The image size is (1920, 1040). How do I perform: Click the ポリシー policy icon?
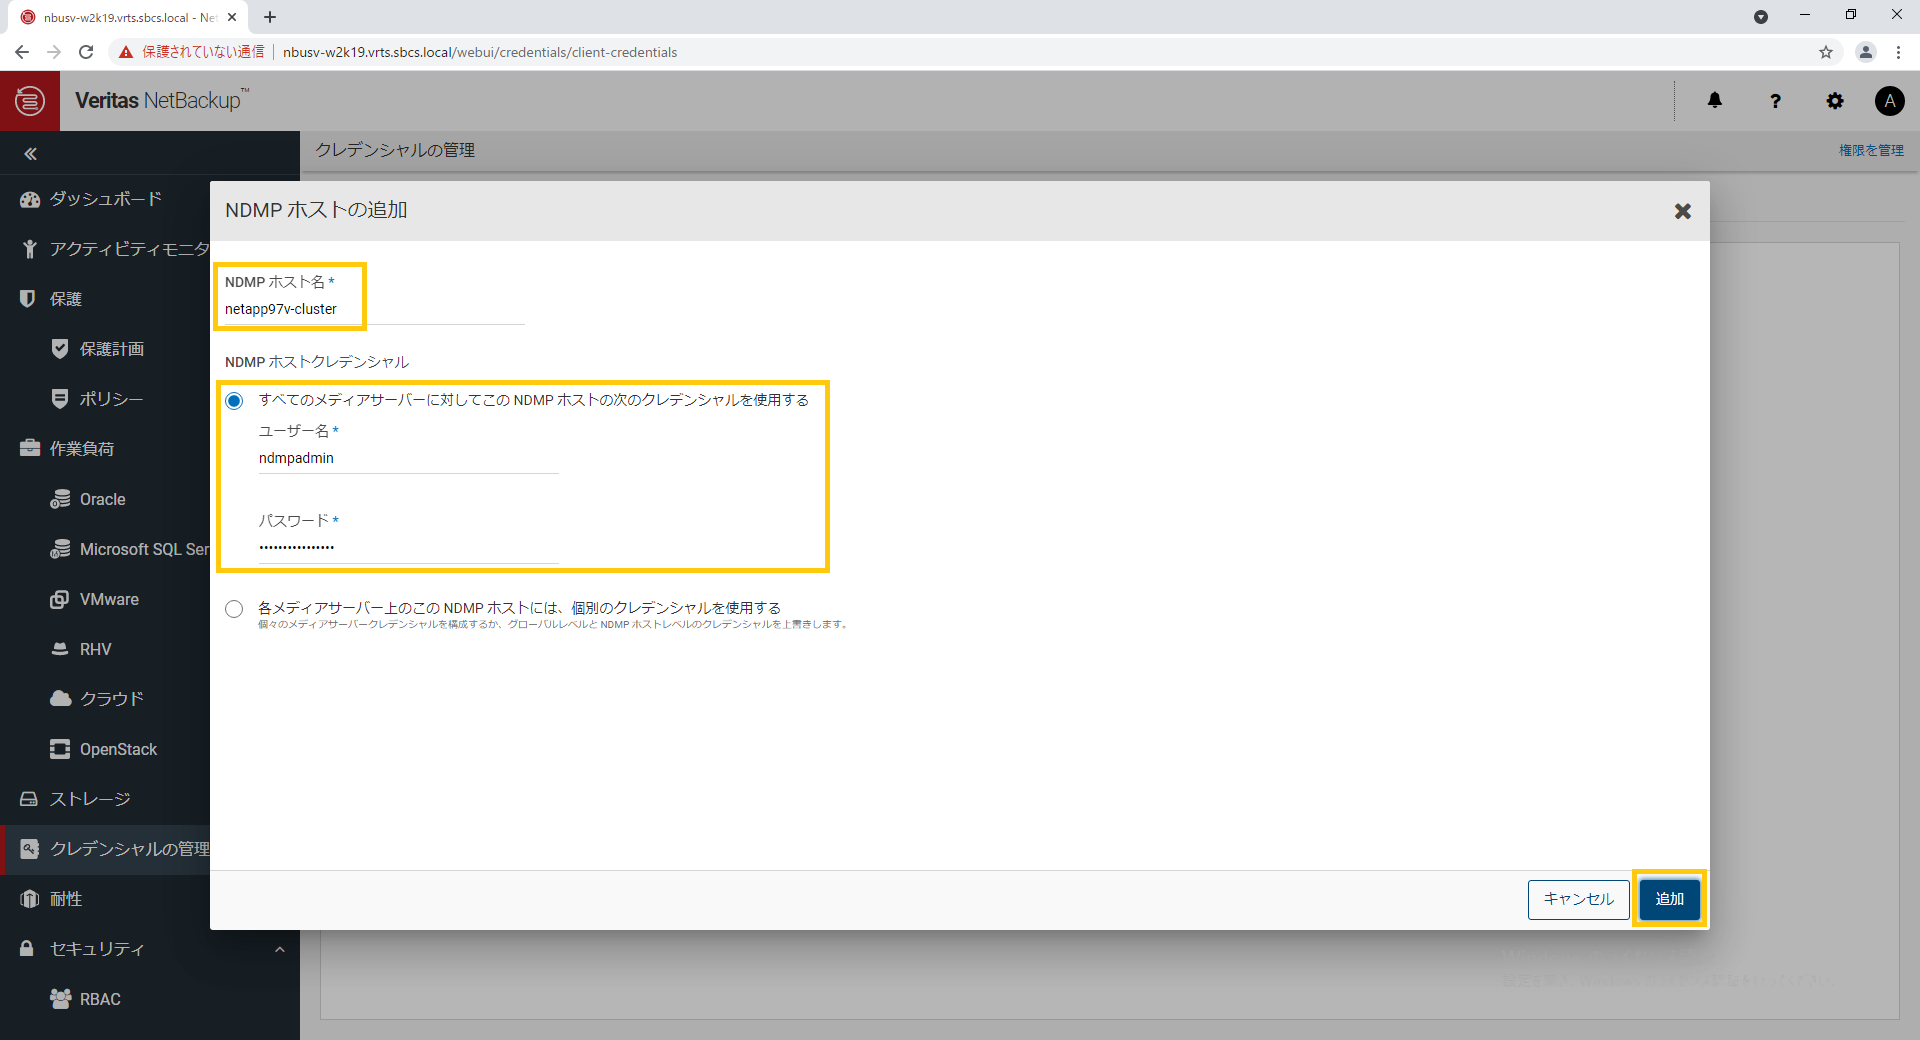[60, 399]
